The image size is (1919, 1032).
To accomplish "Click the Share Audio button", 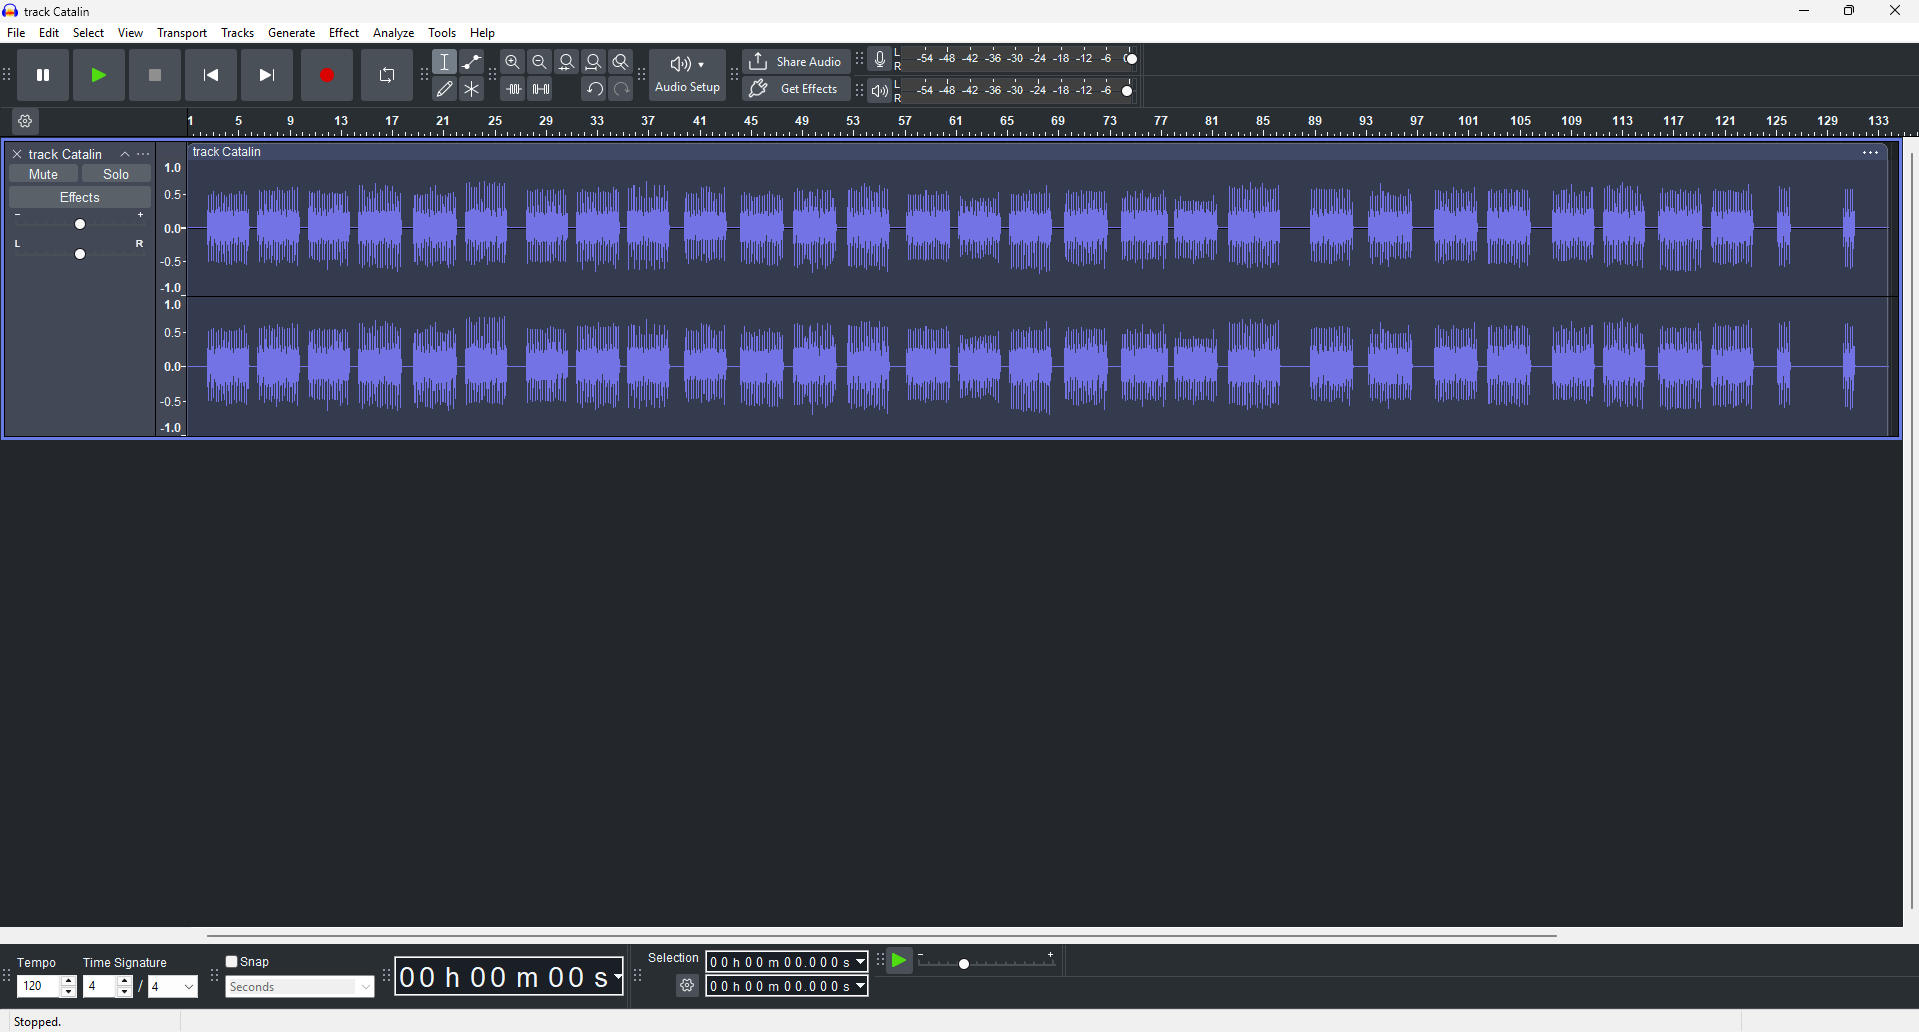I will 796,62.
